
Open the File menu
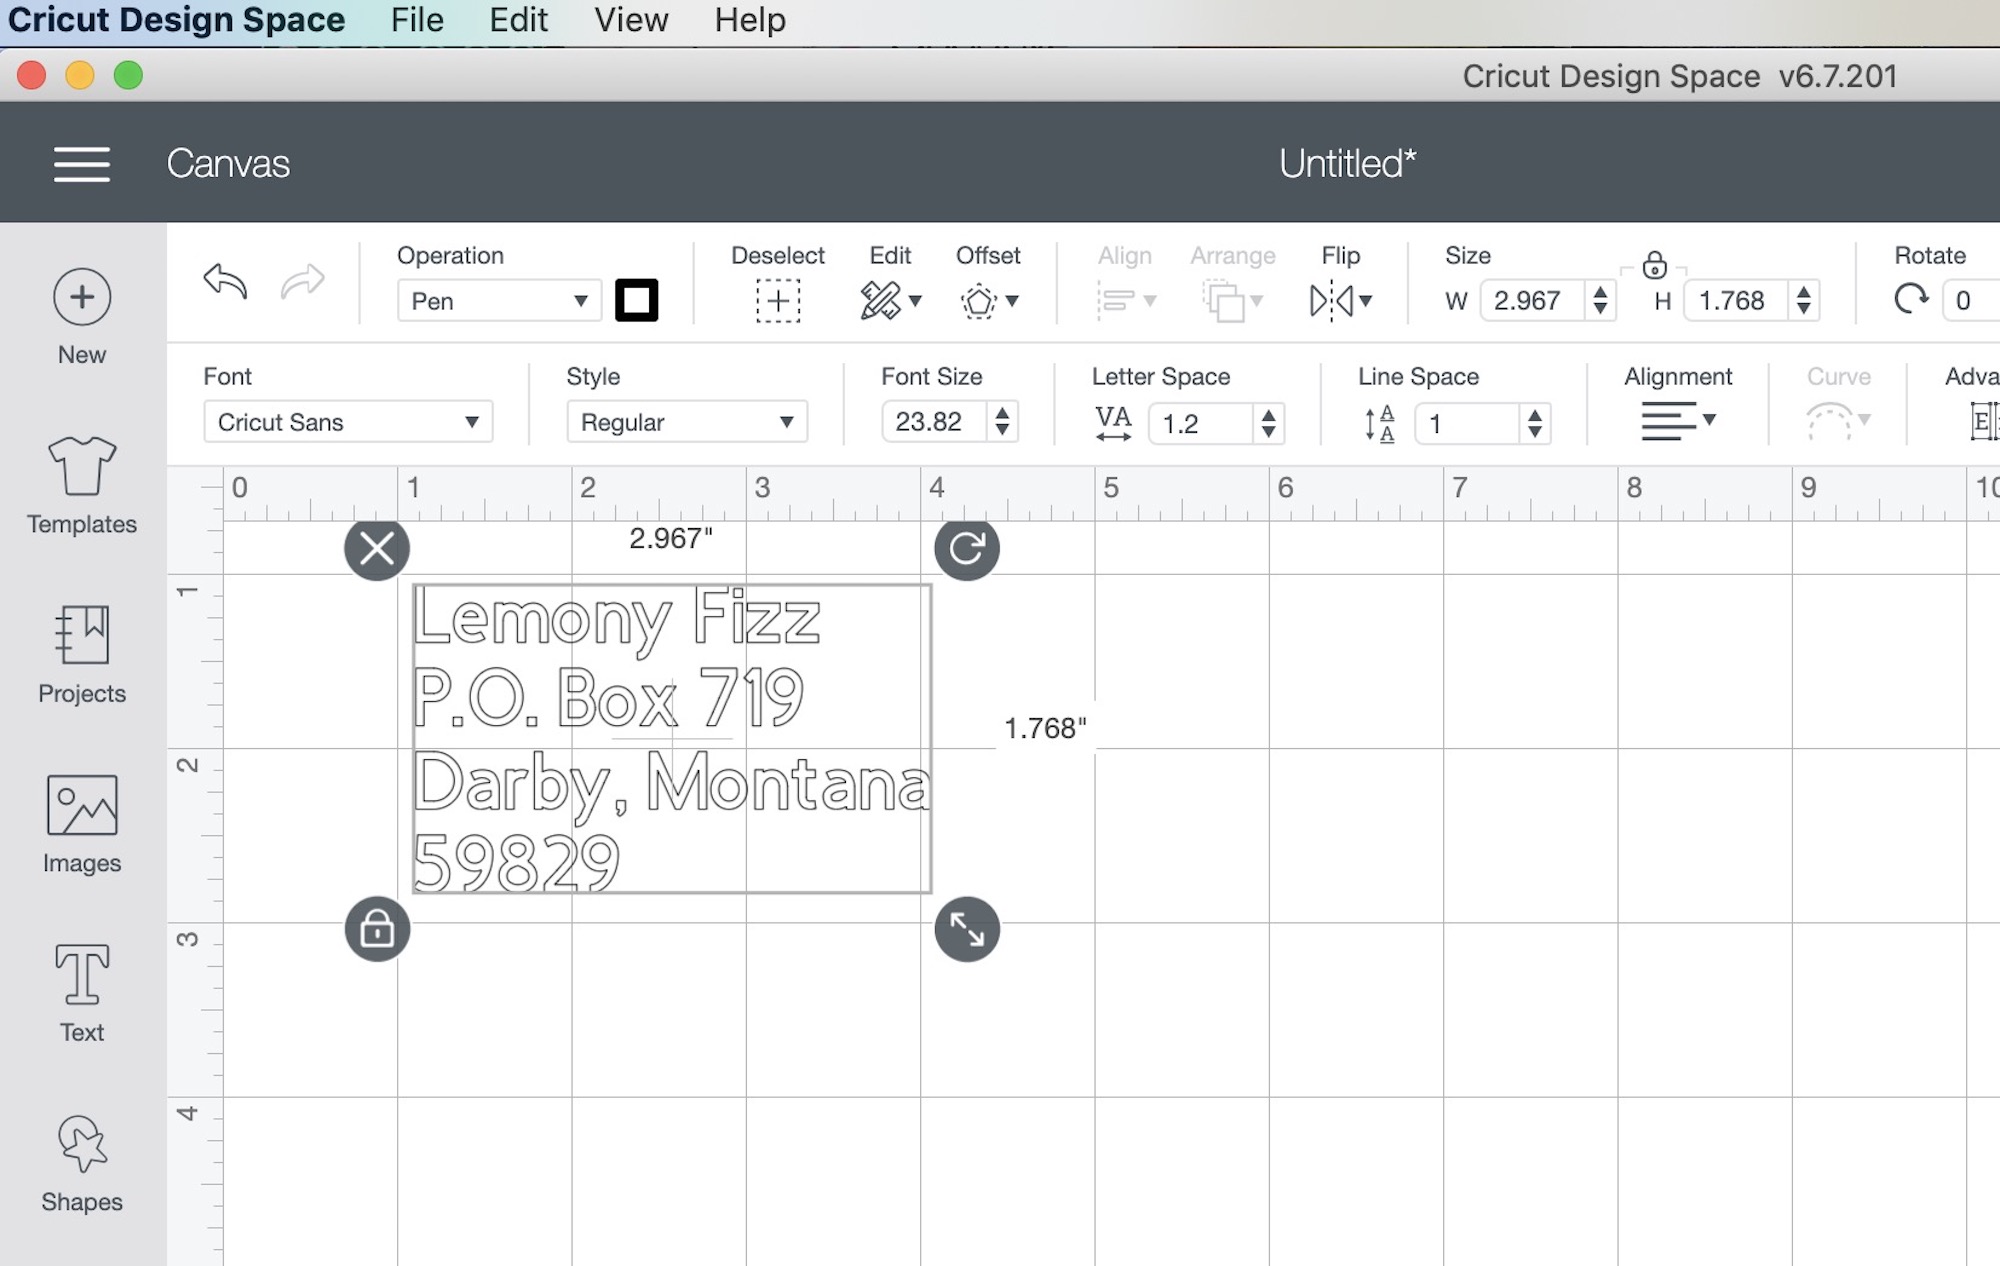click(x=417, y=20)
